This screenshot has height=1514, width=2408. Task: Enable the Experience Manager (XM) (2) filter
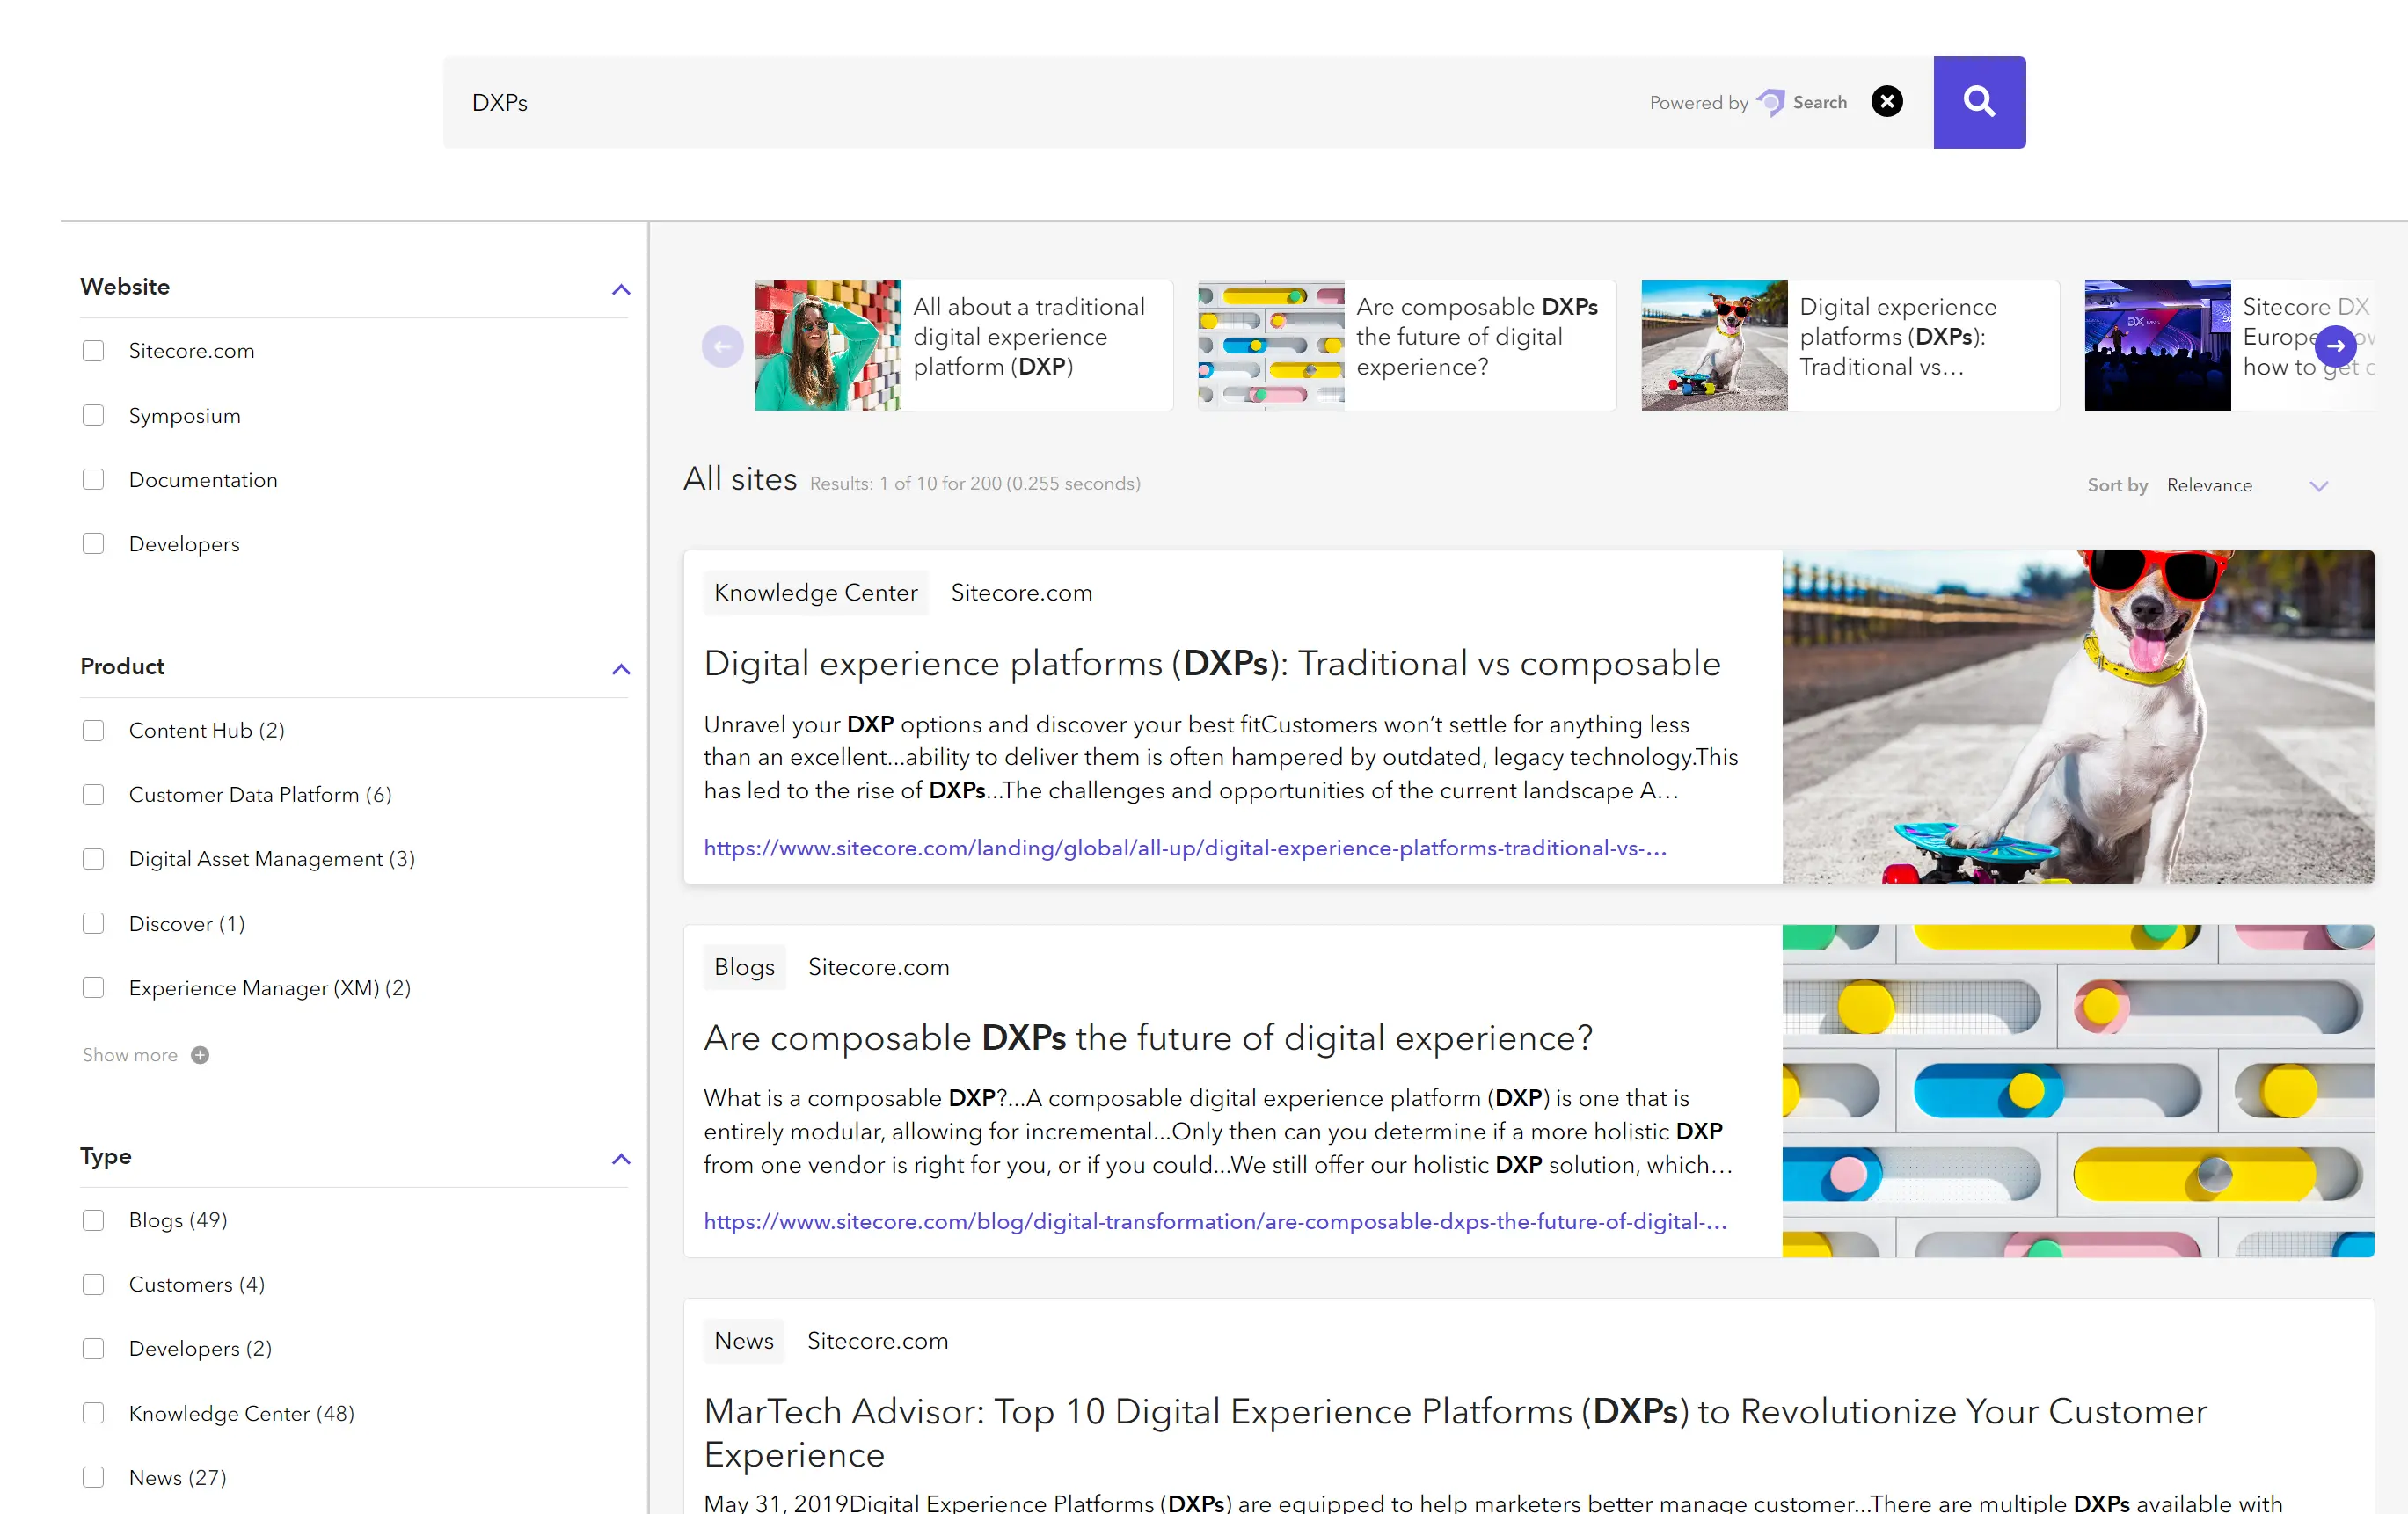[93, 988]
